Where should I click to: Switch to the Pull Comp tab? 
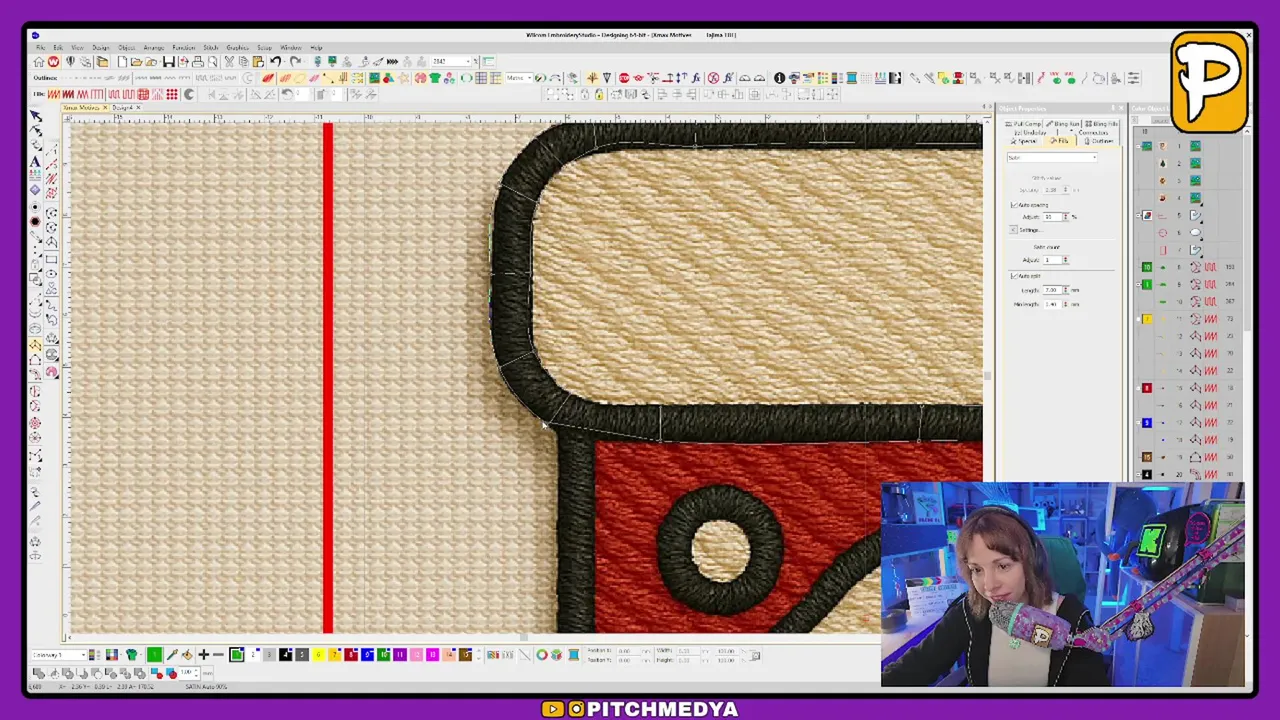pyautogui.click(x=1025, y=124)
